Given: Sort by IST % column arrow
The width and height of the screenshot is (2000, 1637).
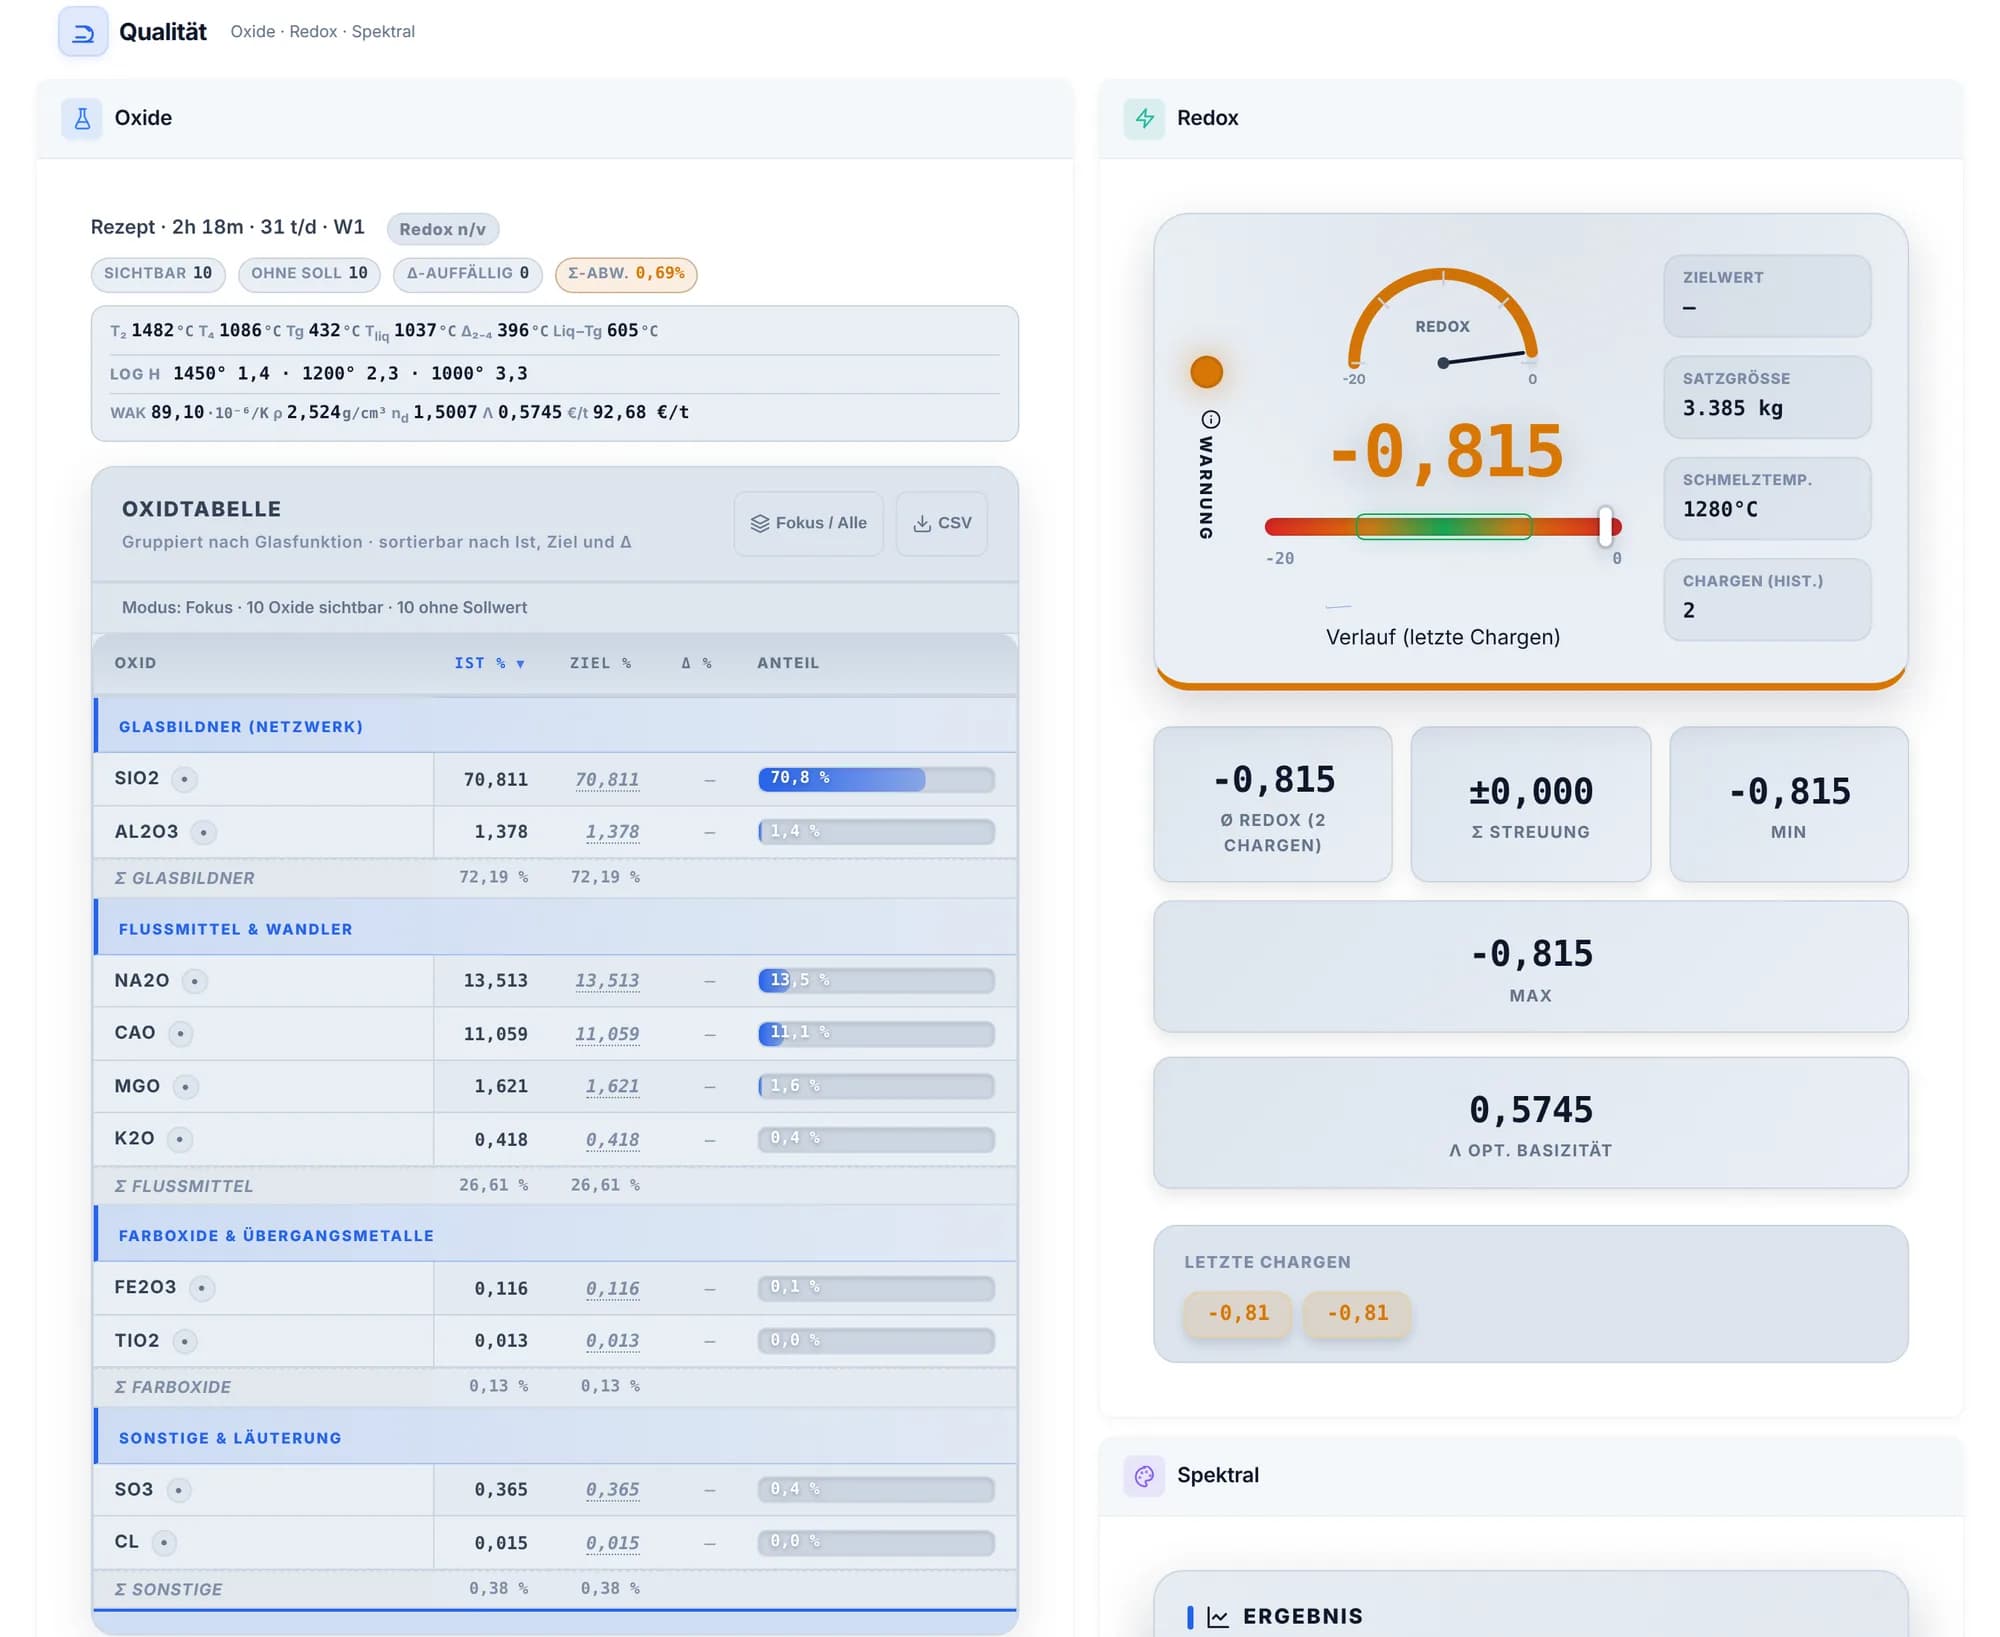Looking at the screenshot, I should coord(520,664).
